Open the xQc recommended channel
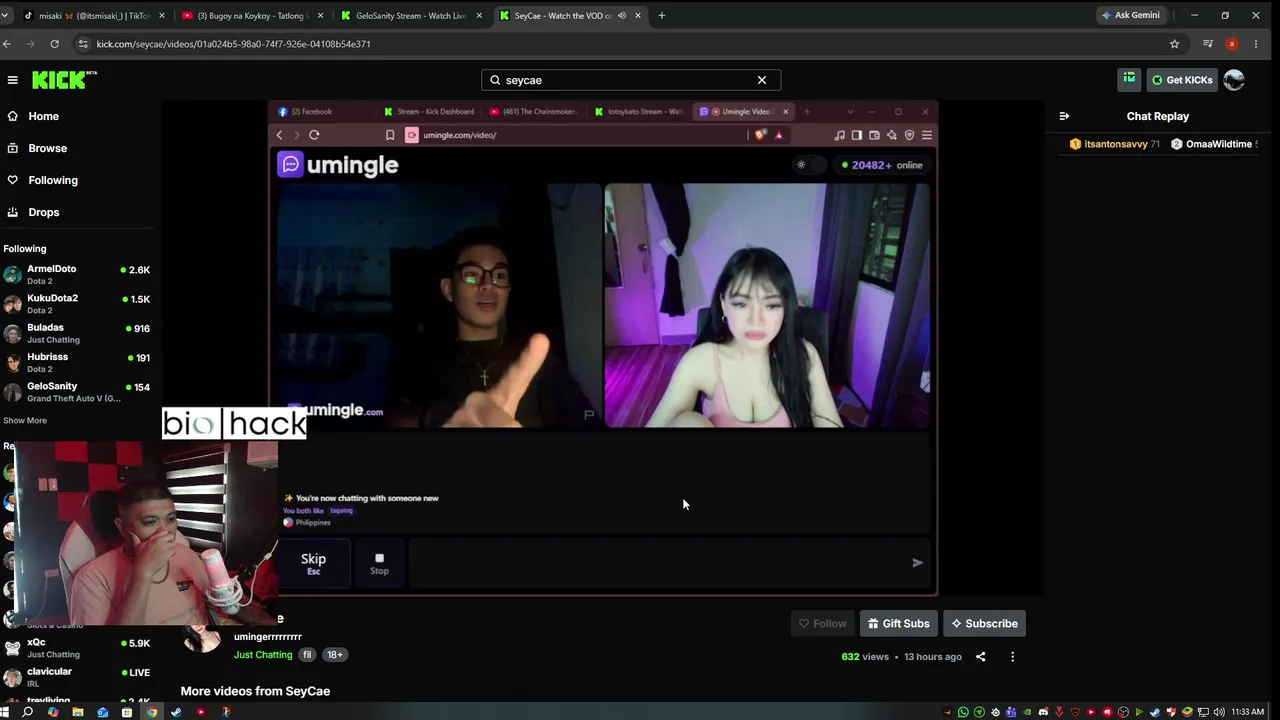 click(77, 648)
